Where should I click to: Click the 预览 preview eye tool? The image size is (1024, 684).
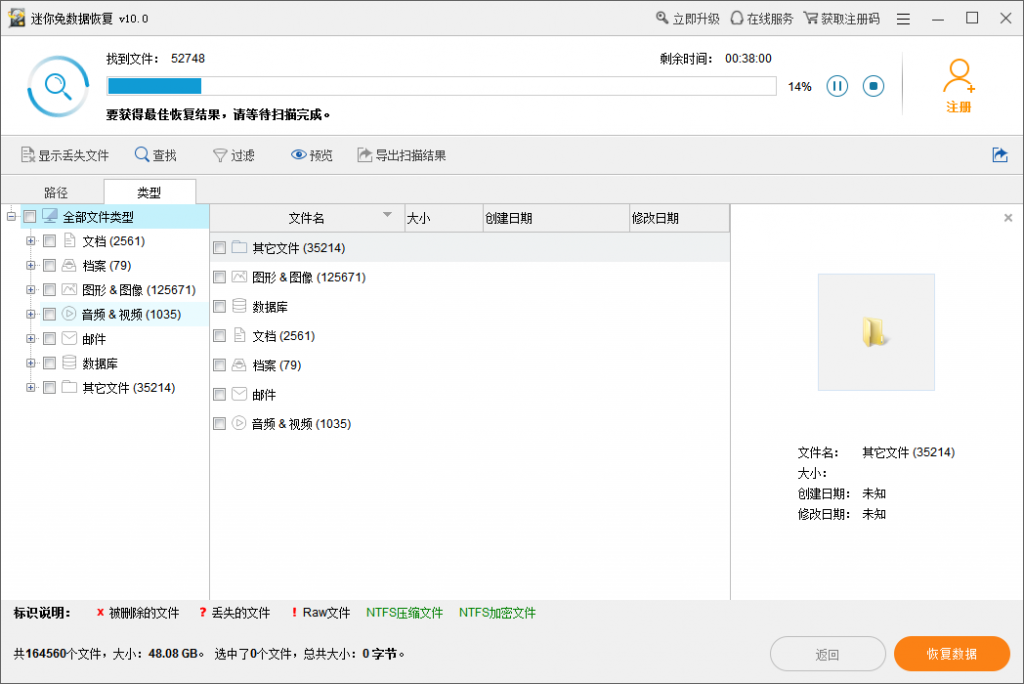312,155
